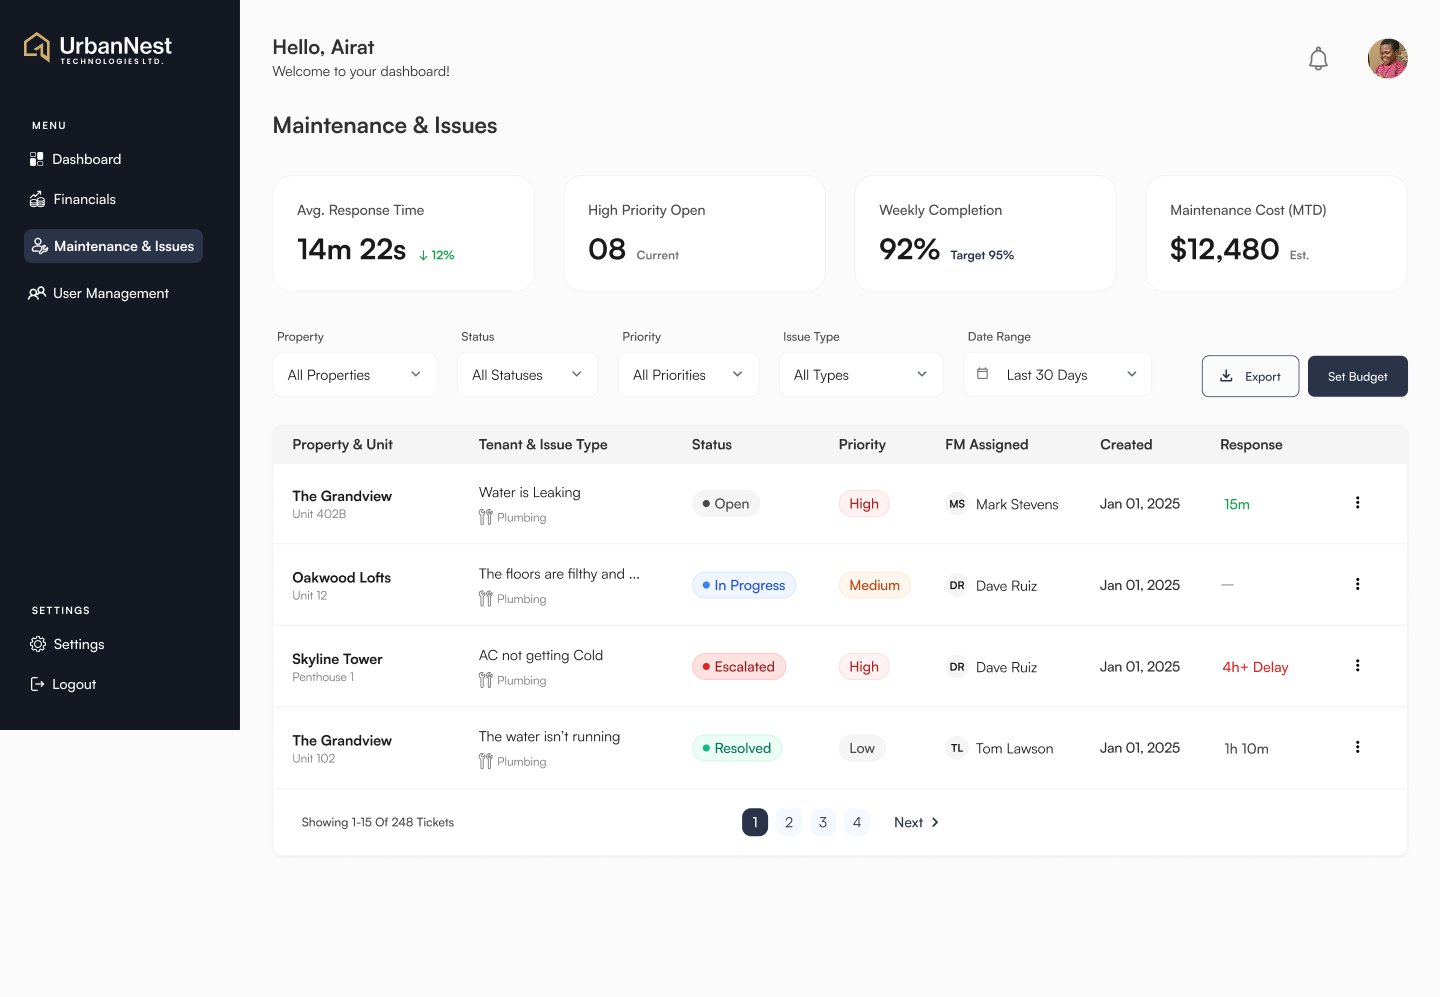
Task: Click the User Management people icon
Action: coord(37,293)
